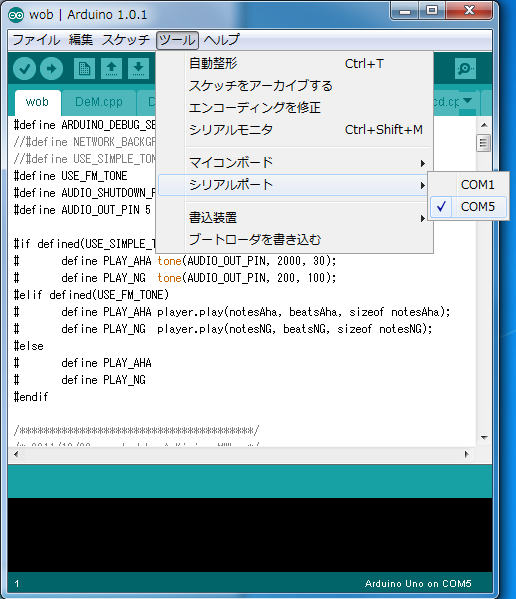Choose ブートローダを書き込む entry
Screen dimensions: 516x599
293,240
